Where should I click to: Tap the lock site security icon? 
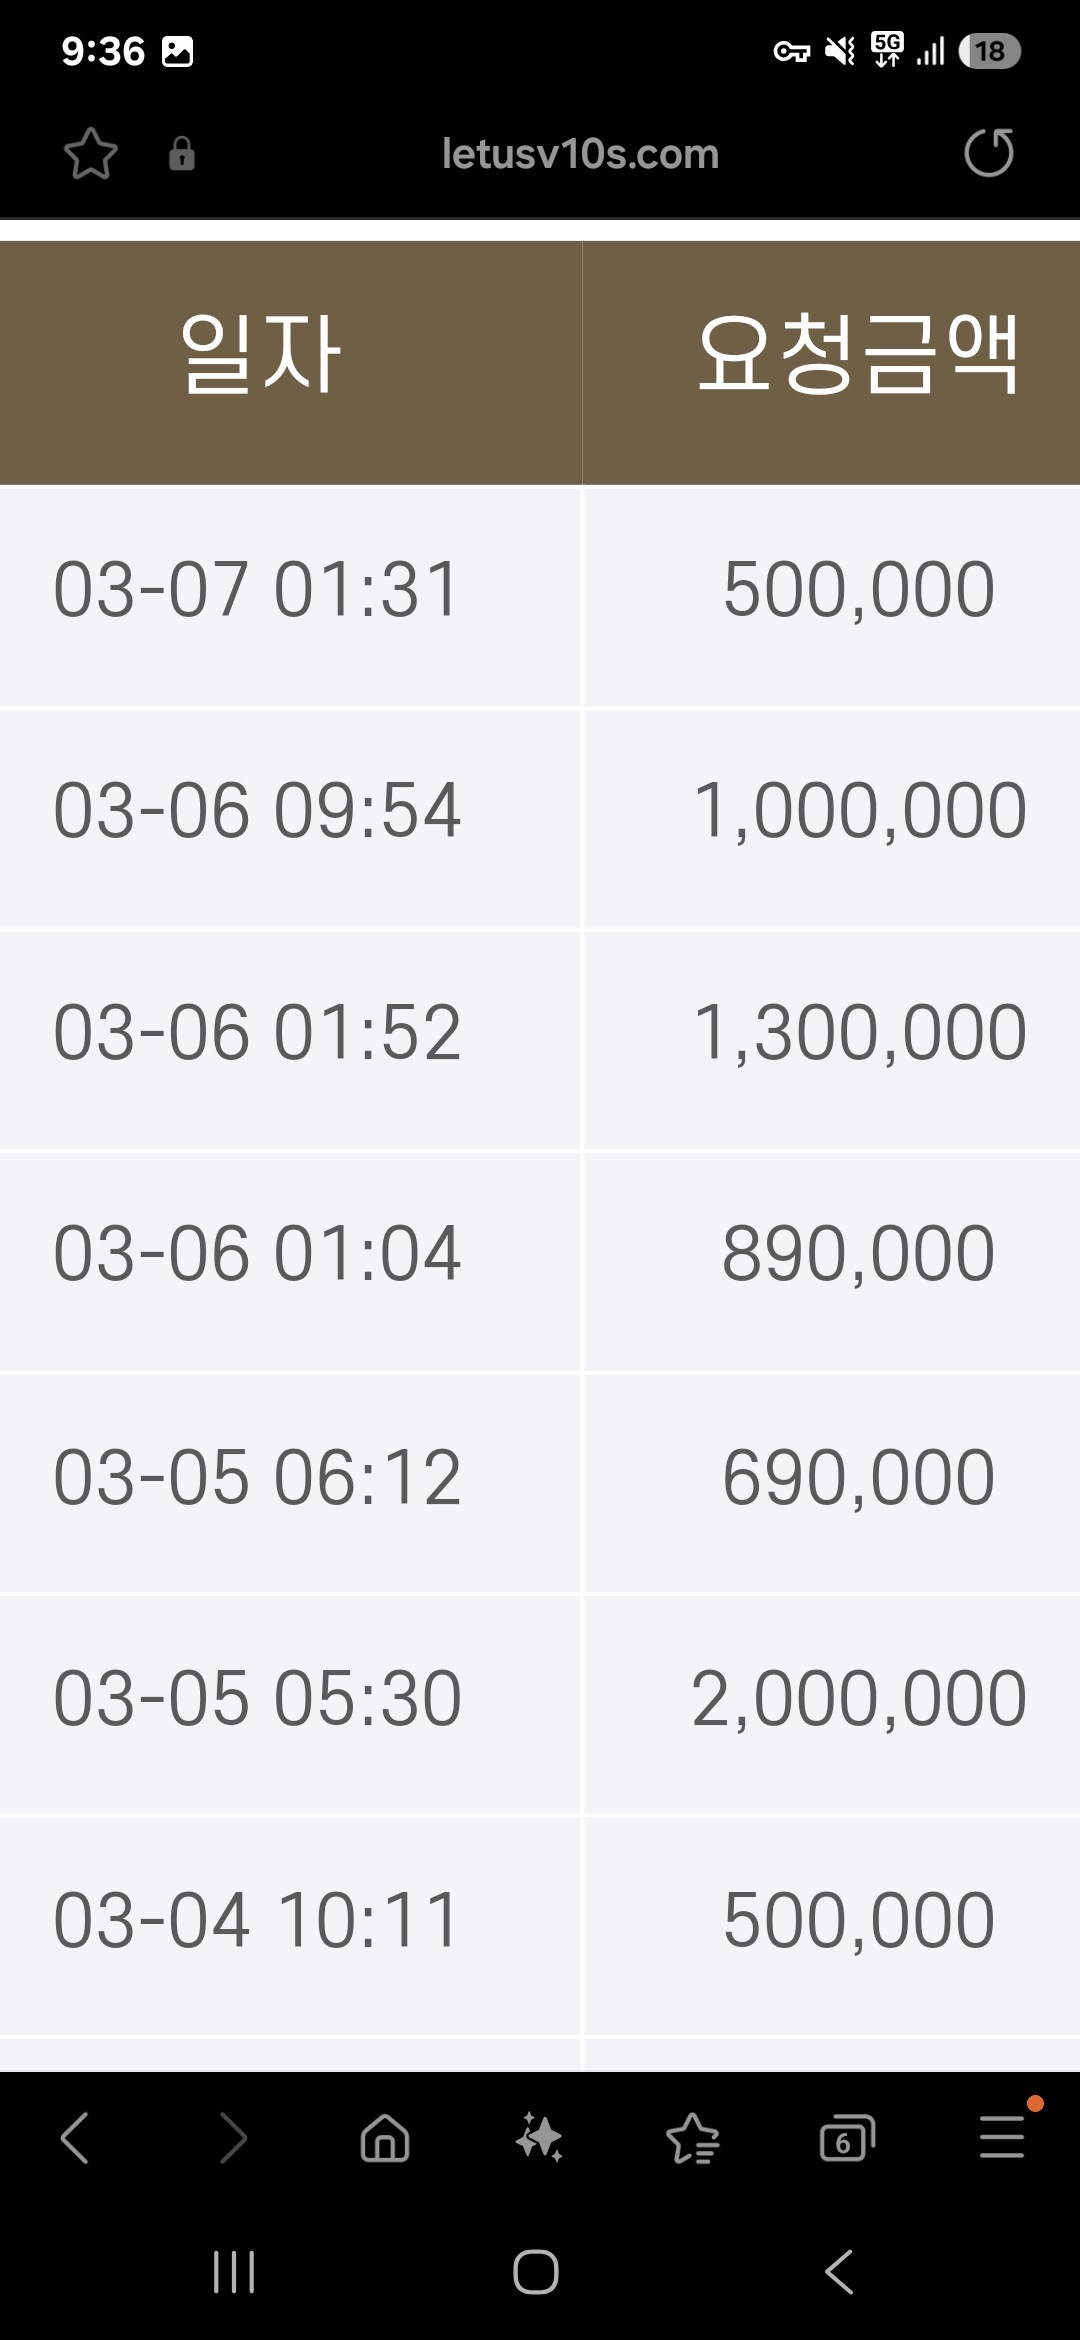point(181,154)
